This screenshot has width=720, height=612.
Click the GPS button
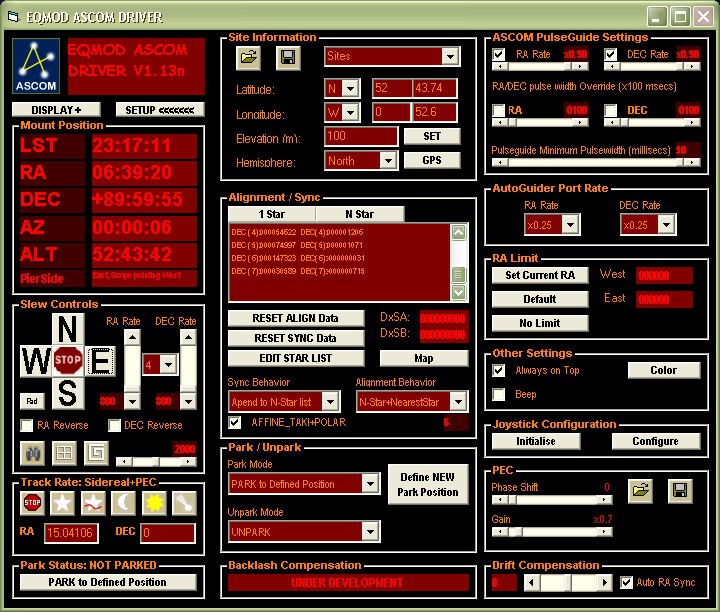pos(432,160)
